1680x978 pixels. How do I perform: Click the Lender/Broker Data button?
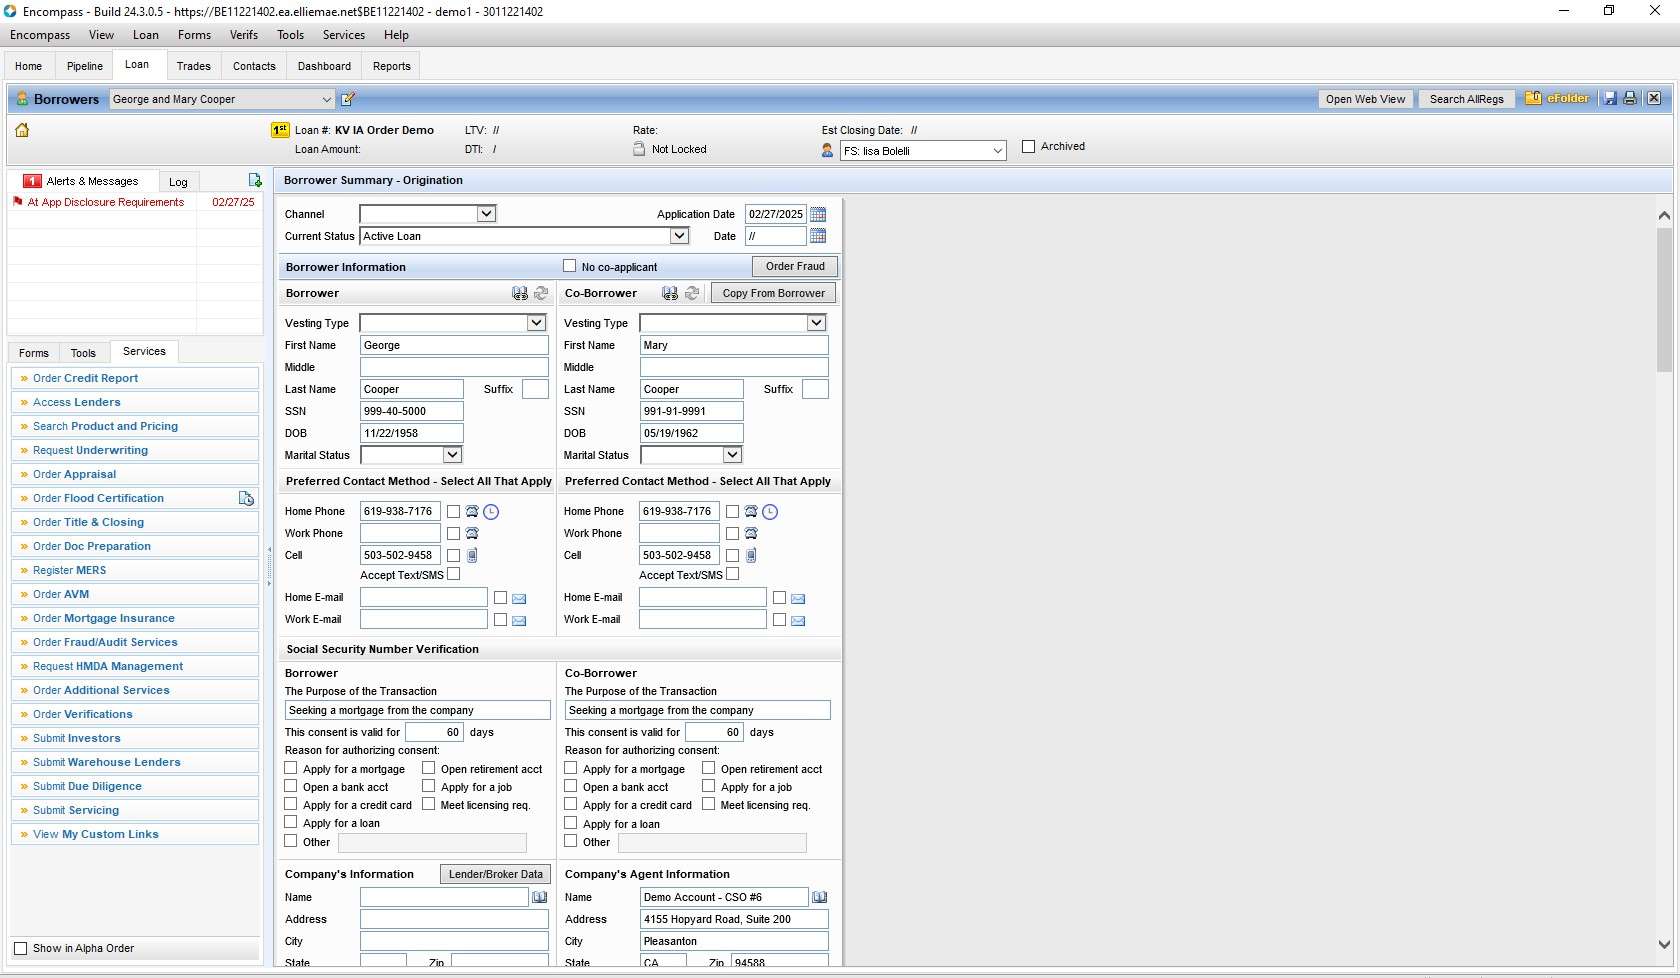click(496, 874)
